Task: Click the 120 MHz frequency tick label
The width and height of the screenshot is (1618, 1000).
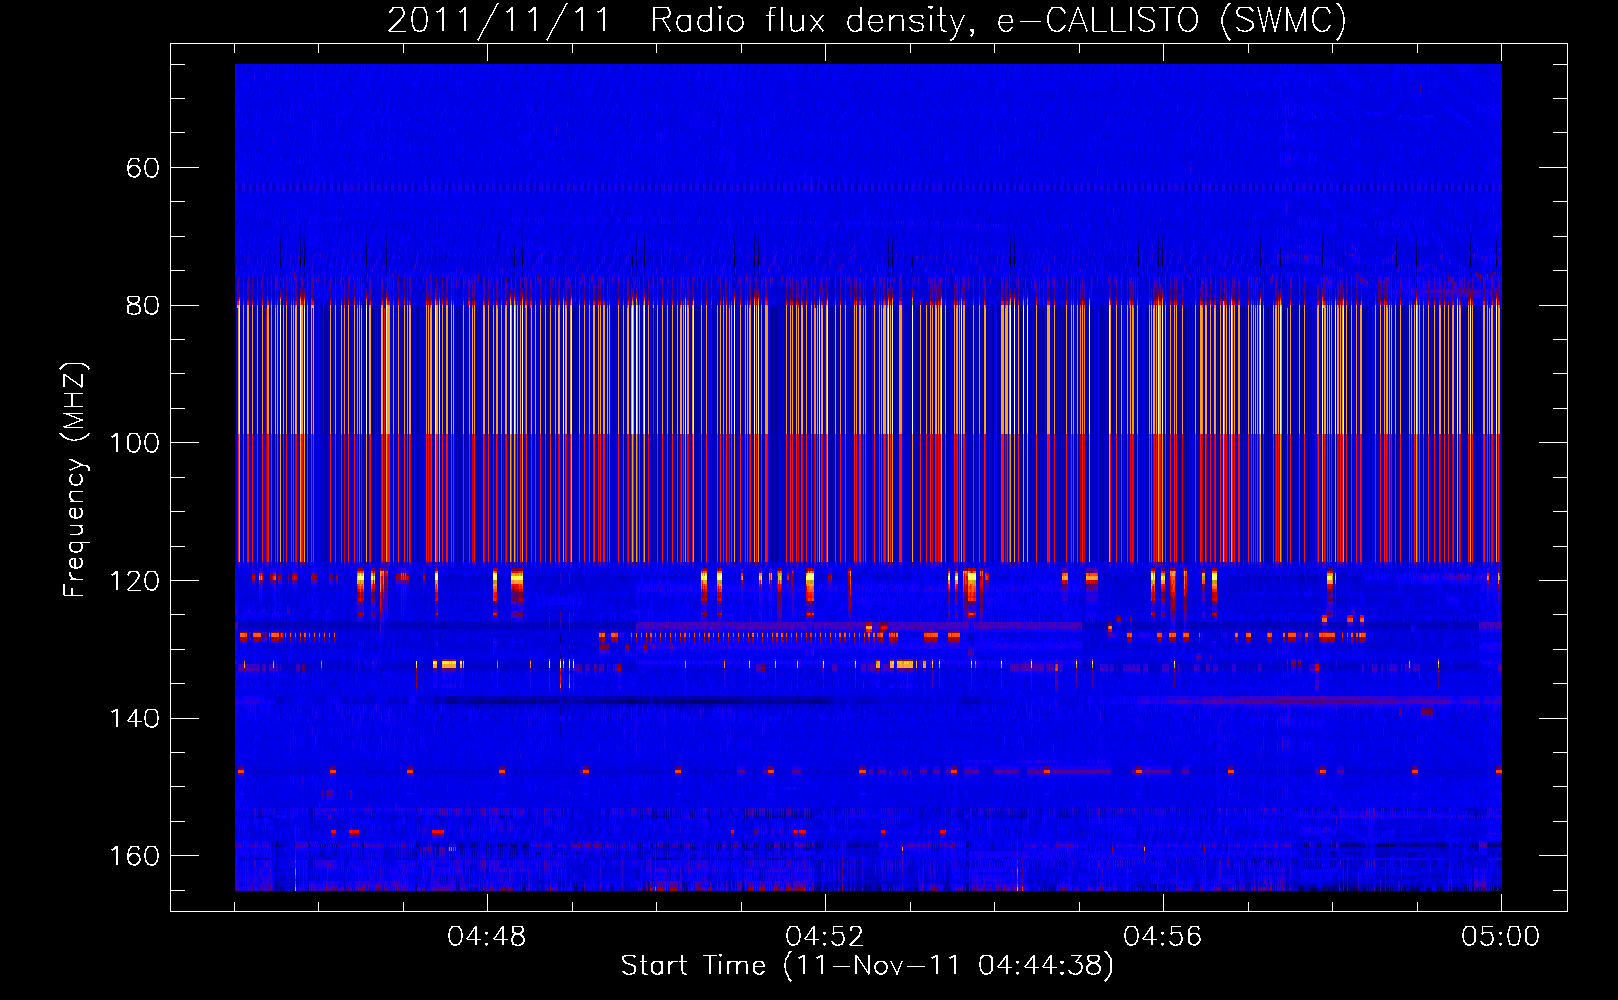Action: point(135,581)
